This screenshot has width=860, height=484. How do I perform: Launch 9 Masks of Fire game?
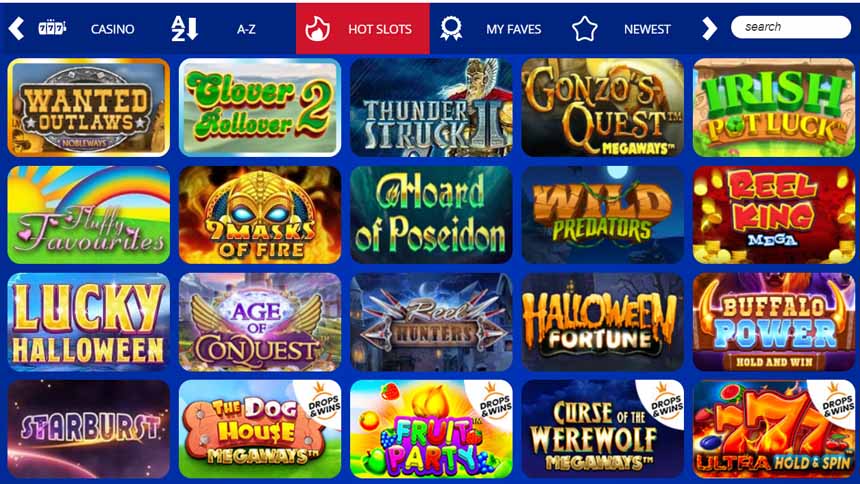[x=260, y=215]
